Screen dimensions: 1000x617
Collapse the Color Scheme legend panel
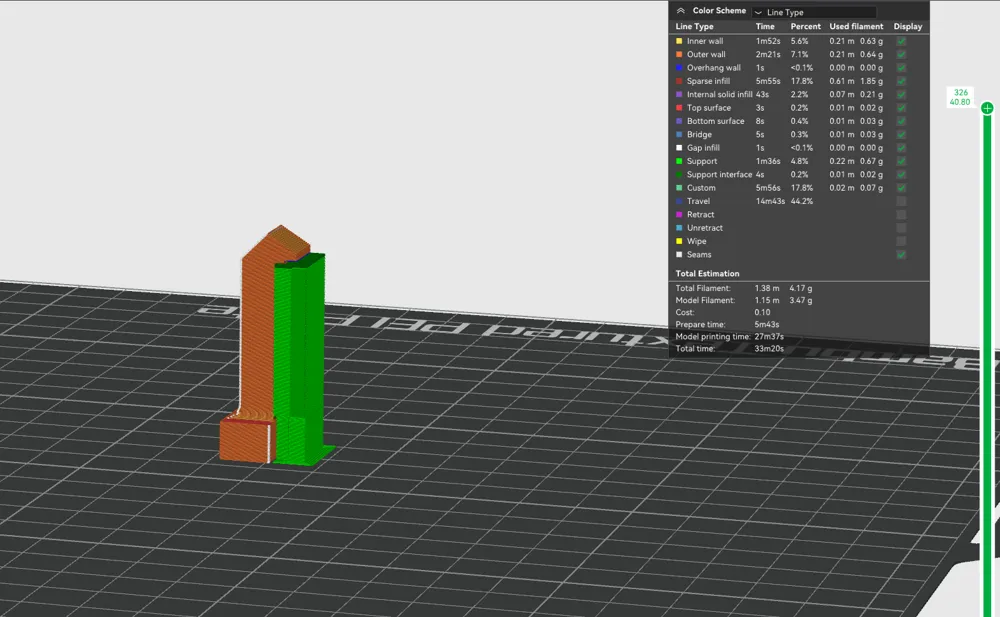pyautogui.click(x=680, y=11)
